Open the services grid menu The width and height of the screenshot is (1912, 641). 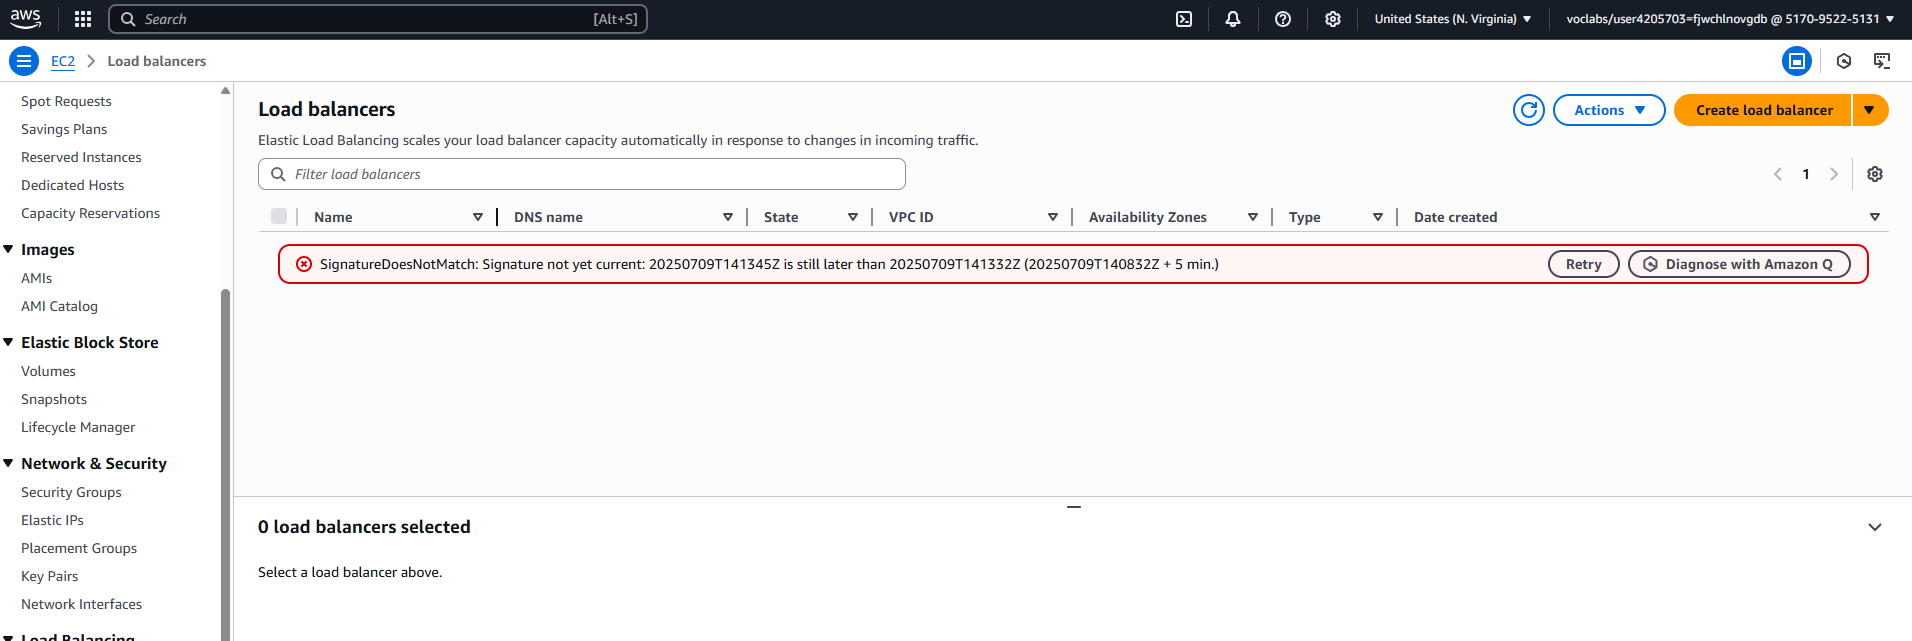(83, 19)
